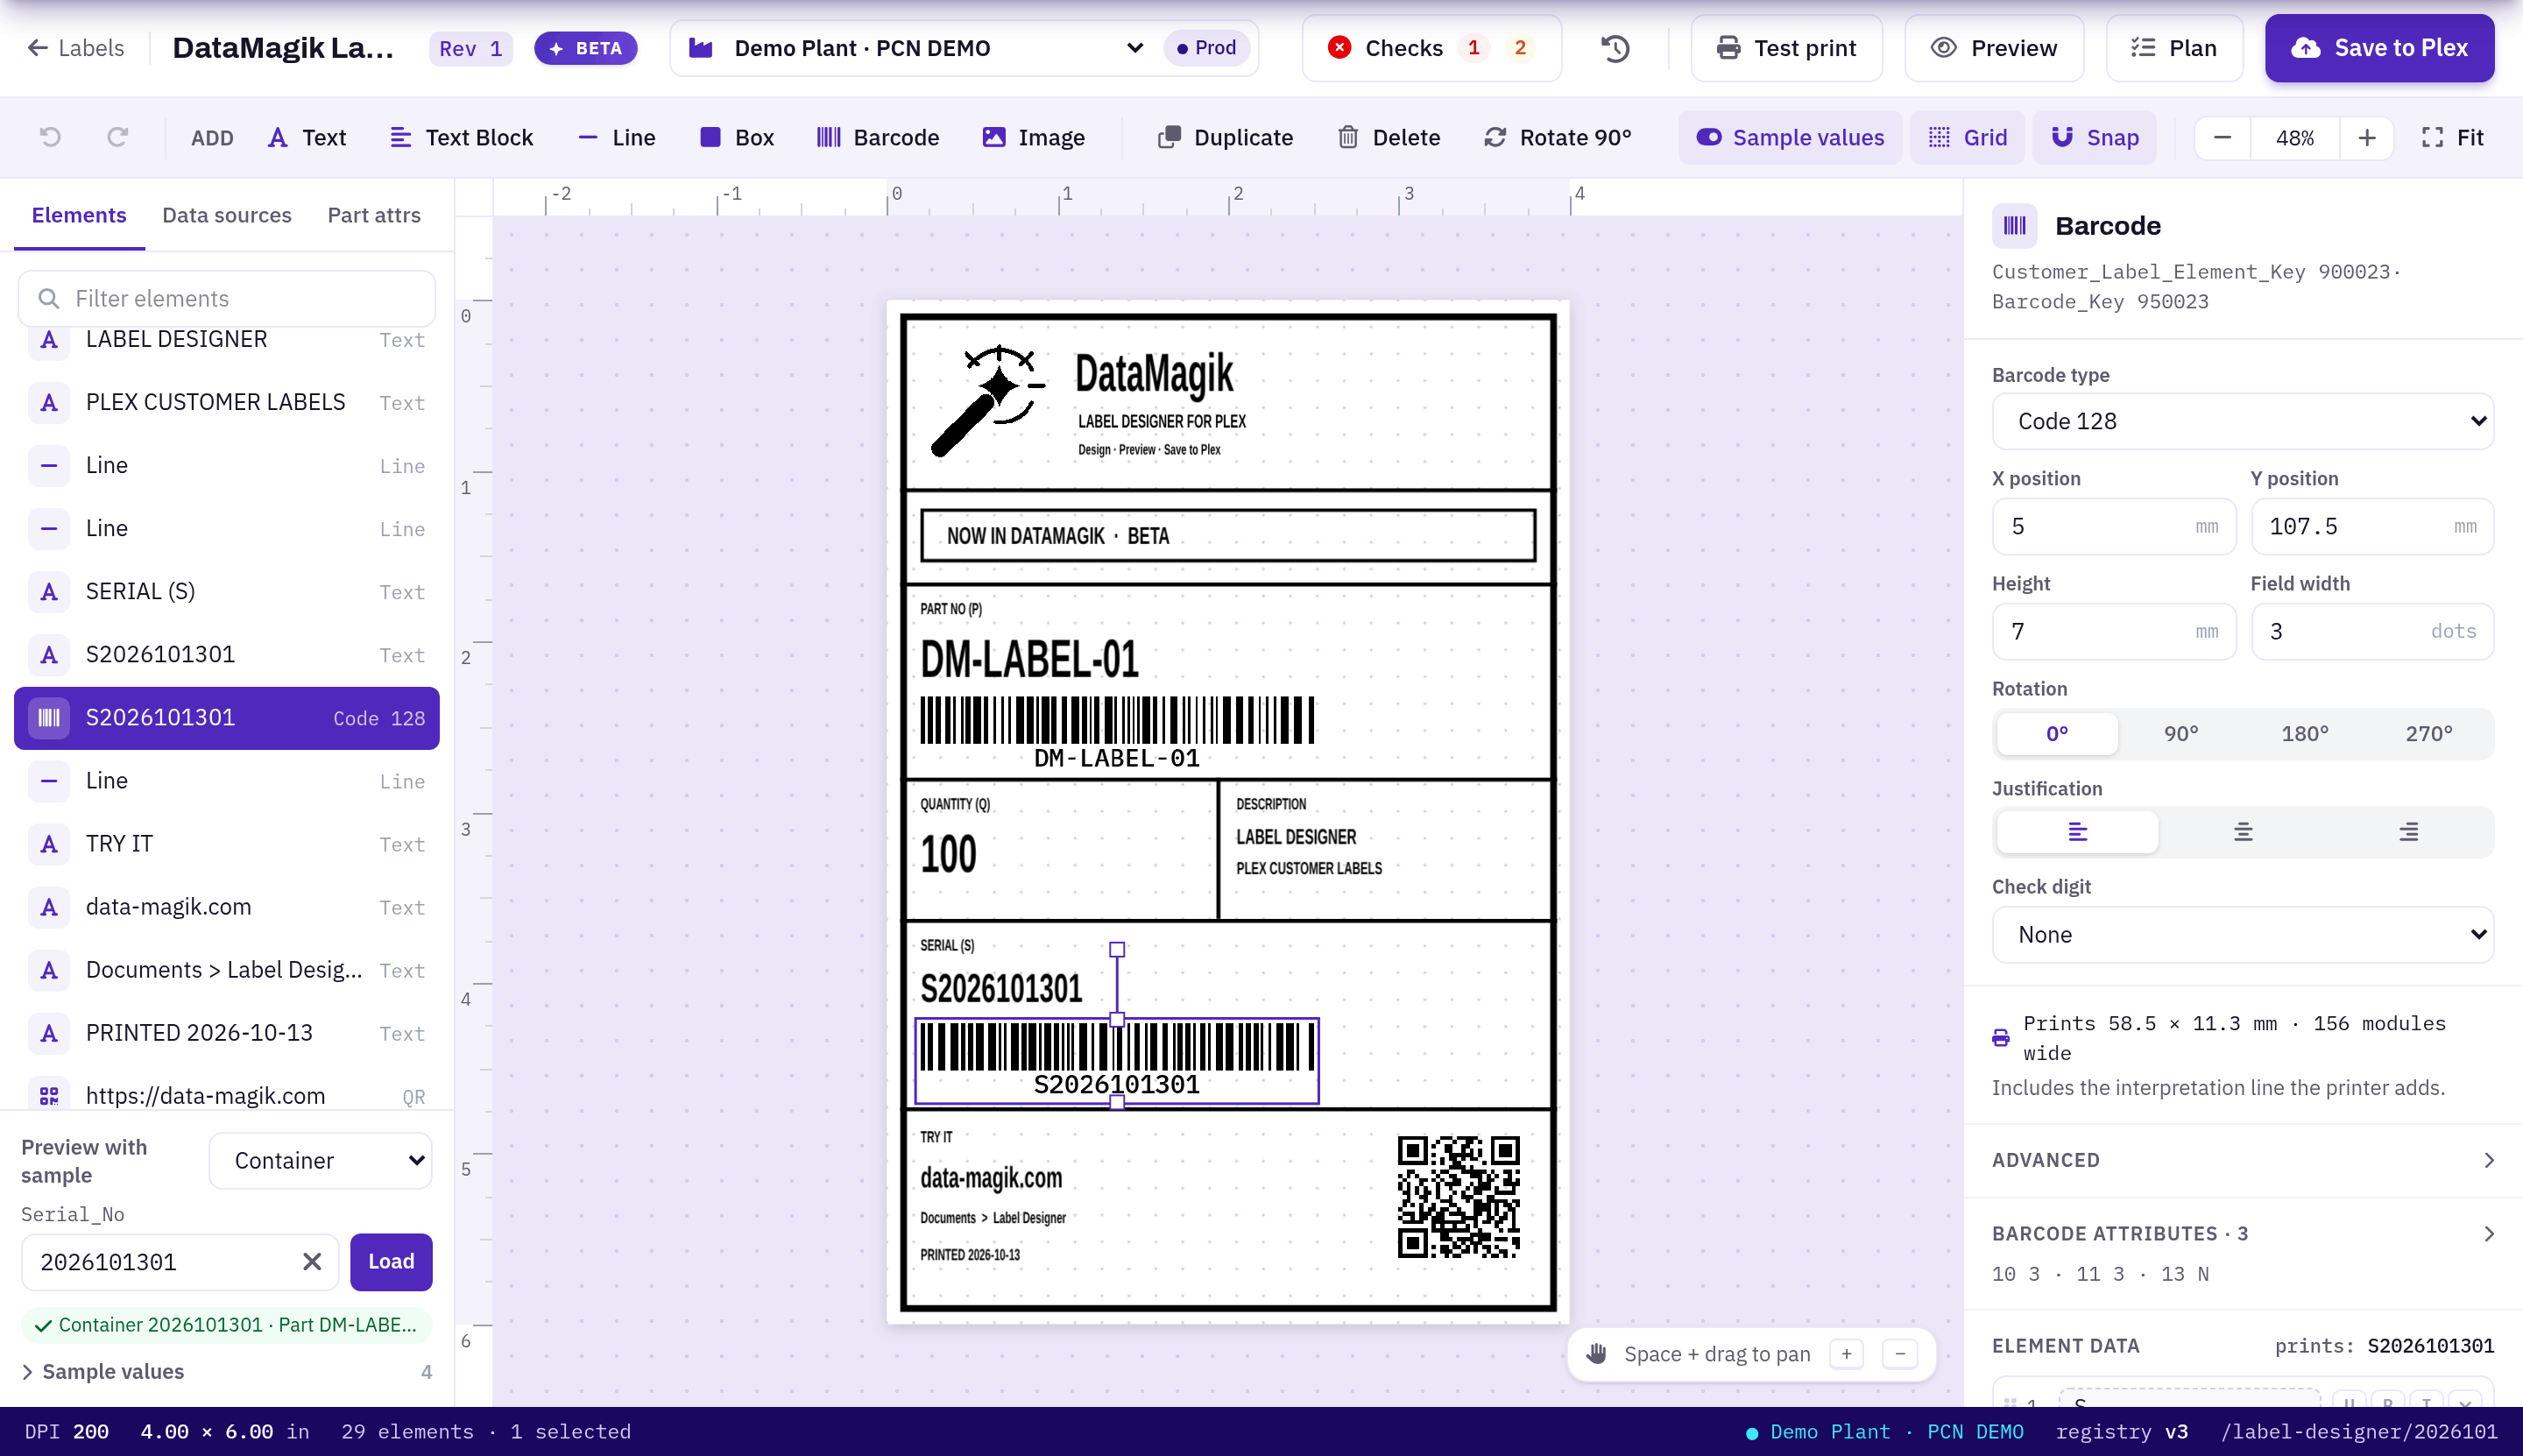
Task: Switch to the Data sources tab
Action: pos(227,215)
